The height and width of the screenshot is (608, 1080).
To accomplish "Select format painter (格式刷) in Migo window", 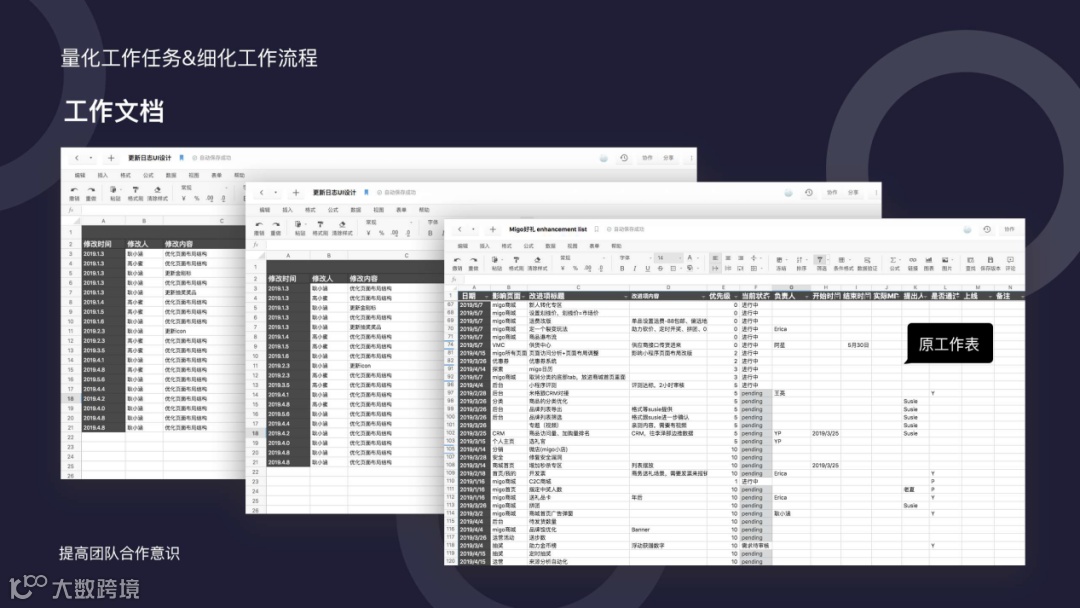I will pyautogui.click(x=516, y=264).
